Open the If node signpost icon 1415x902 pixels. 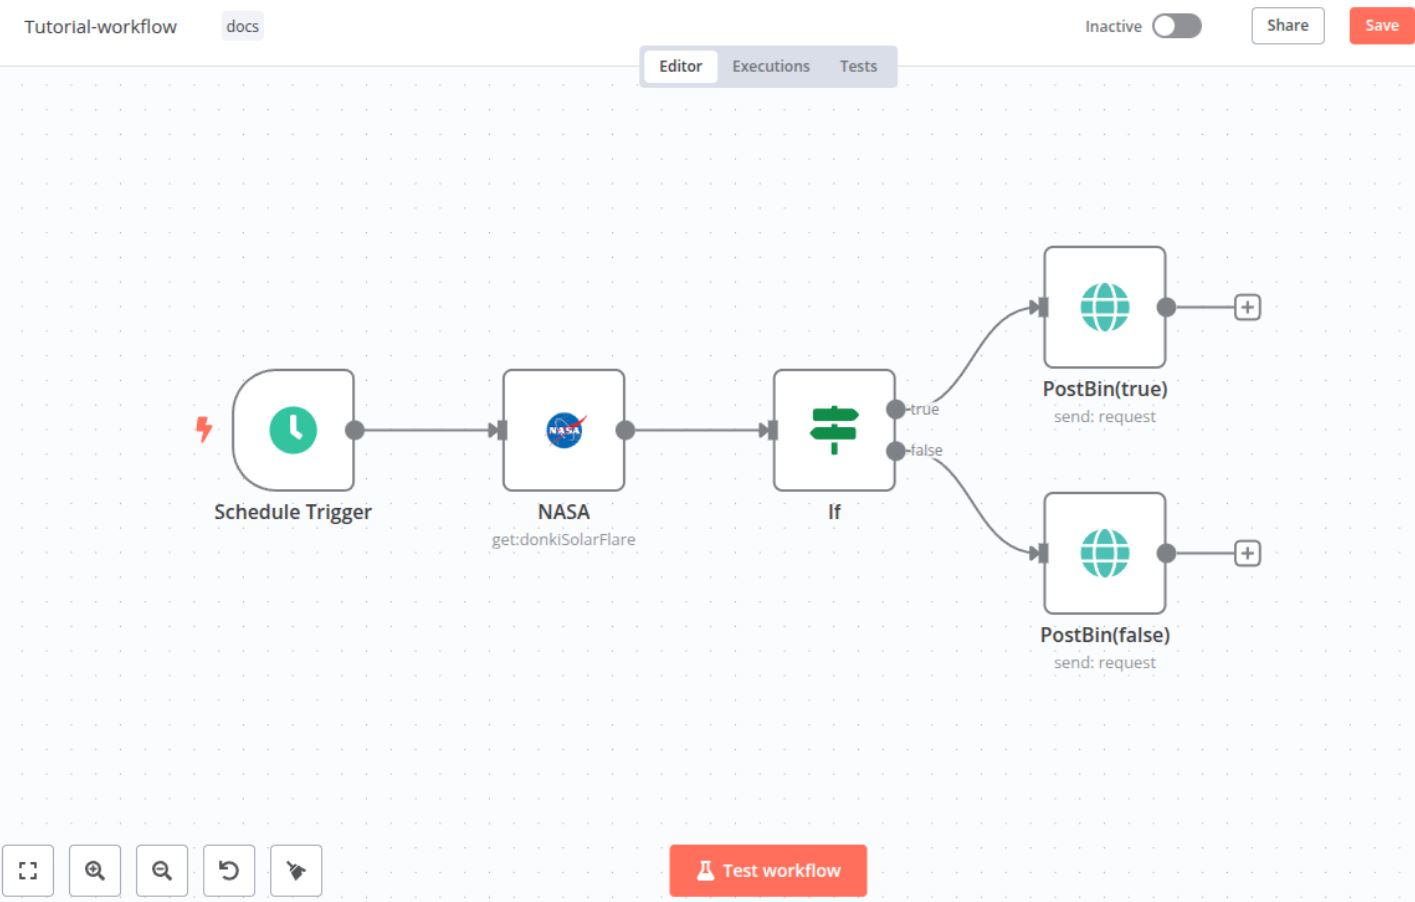coord(834,430)
